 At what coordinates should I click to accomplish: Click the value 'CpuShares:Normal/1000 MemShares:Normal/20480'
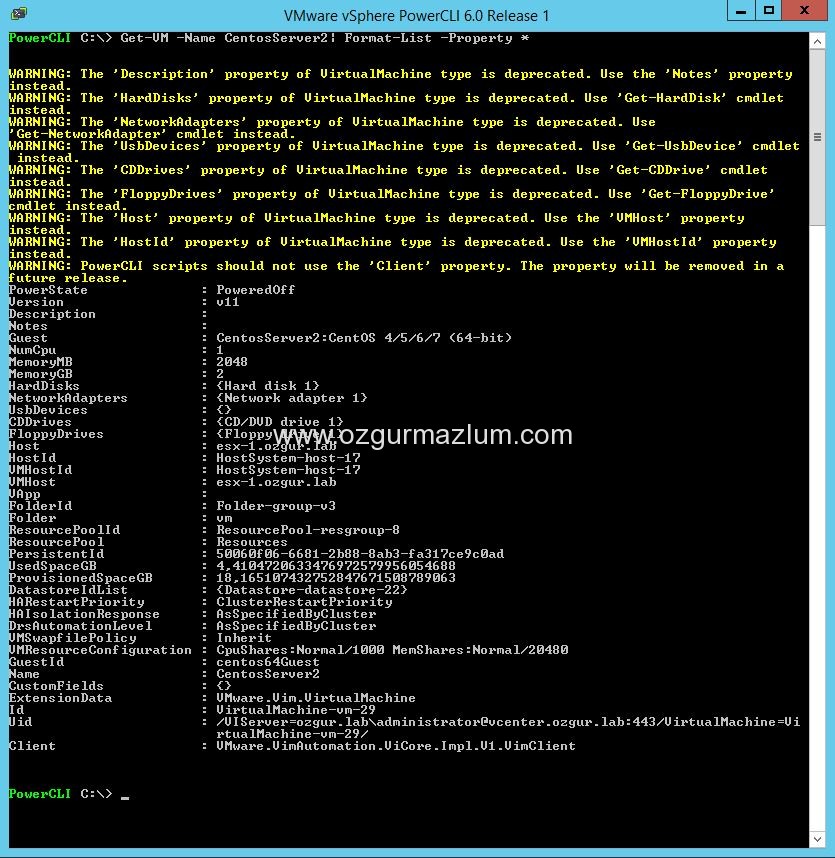click(392, 650)
